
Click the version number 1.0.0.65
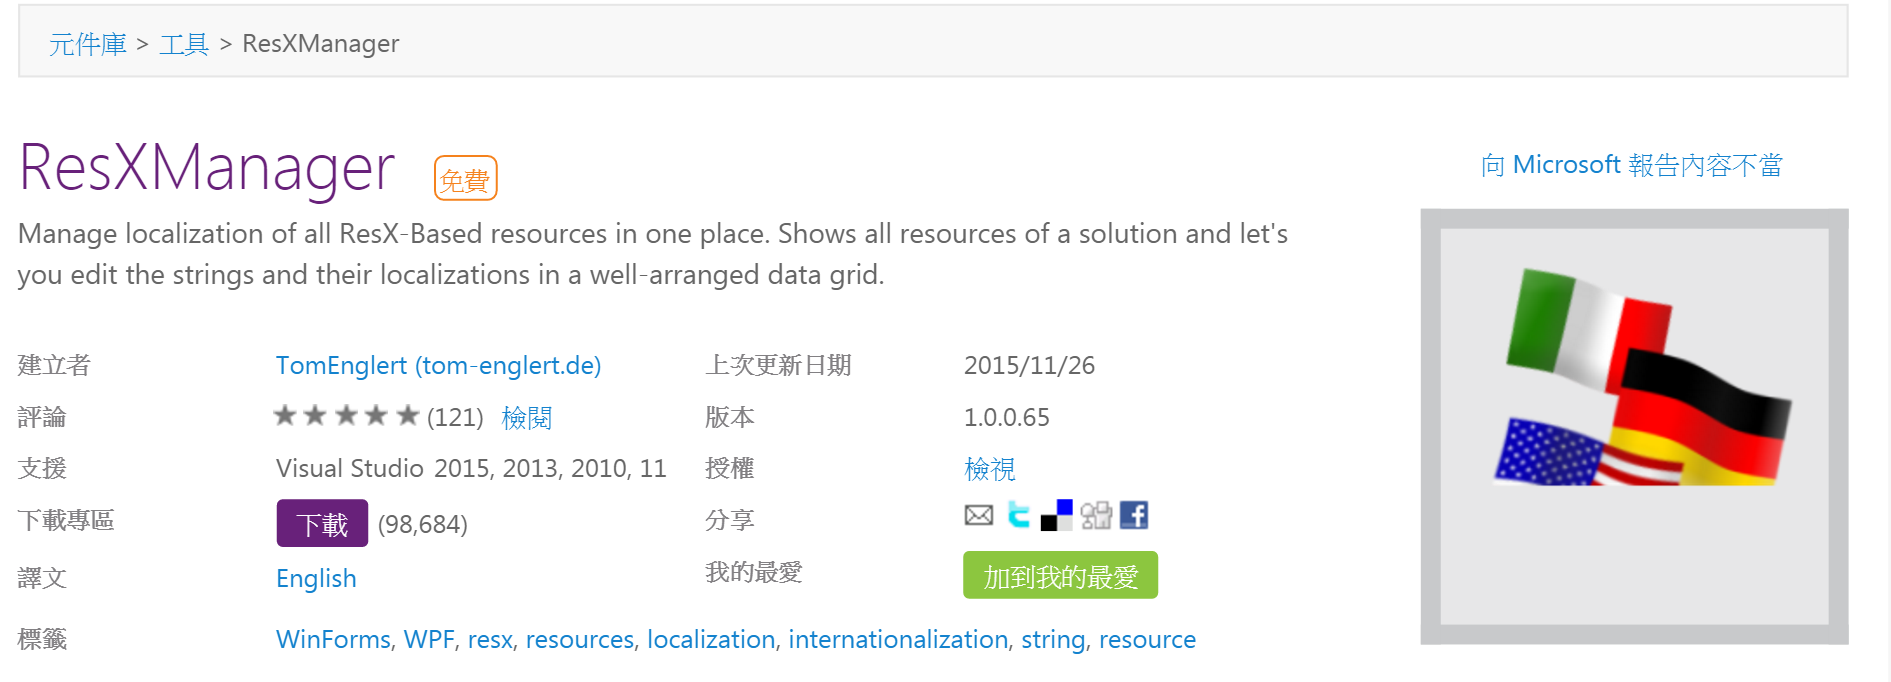coord(1006,417)
